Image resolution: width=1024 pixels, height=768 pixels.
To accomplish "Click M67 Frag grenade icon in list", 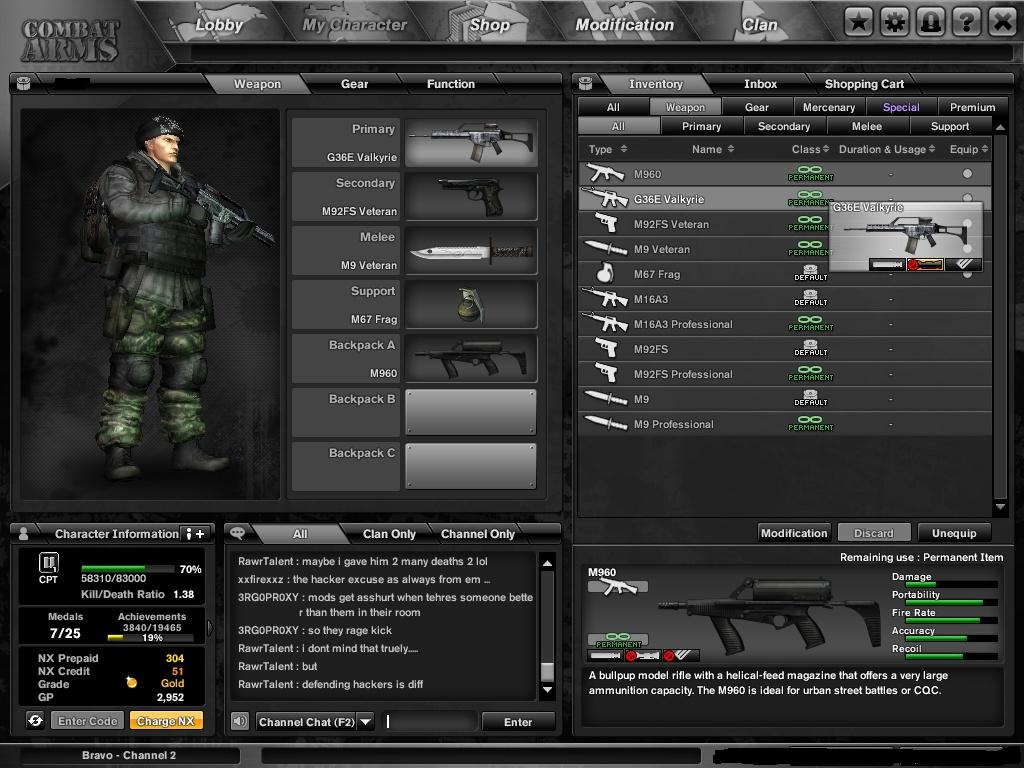I will pyautogui.click(x=605, y=273).
